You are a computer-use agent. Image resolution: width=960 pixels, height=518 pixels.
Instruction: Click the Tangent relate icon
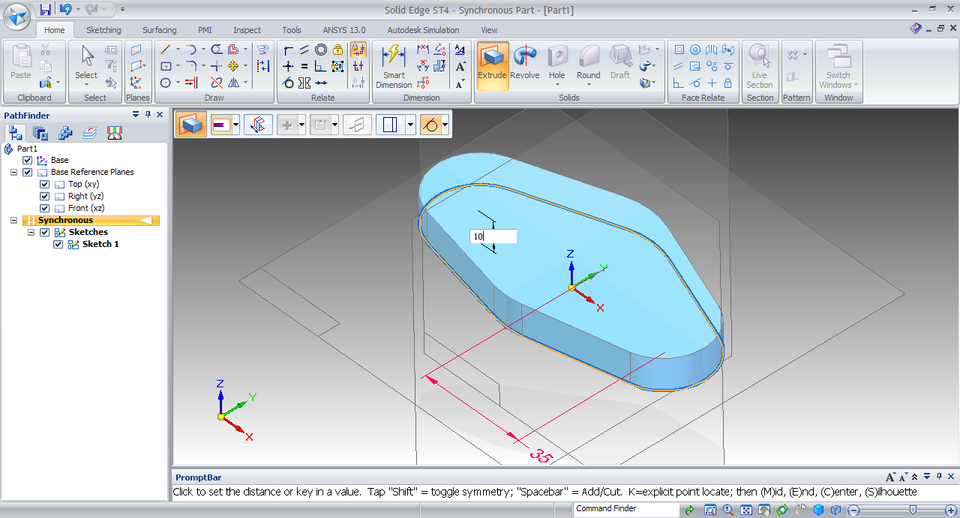[288, 83]
